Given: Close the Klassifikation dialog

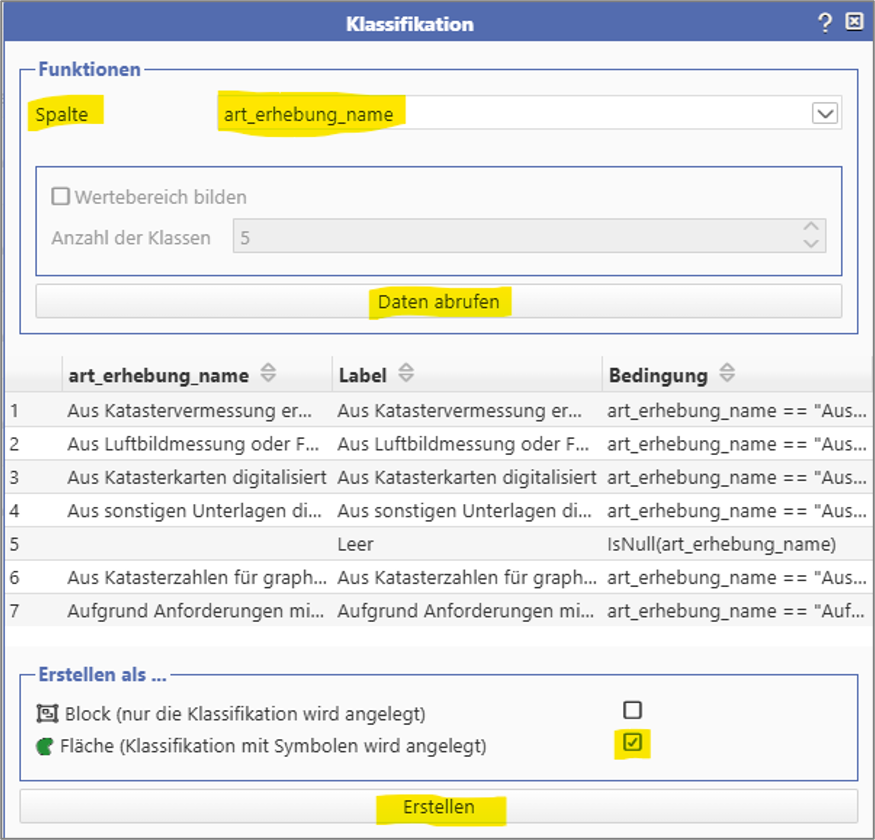Looking at the screenshot, I should tap(854, 22).
